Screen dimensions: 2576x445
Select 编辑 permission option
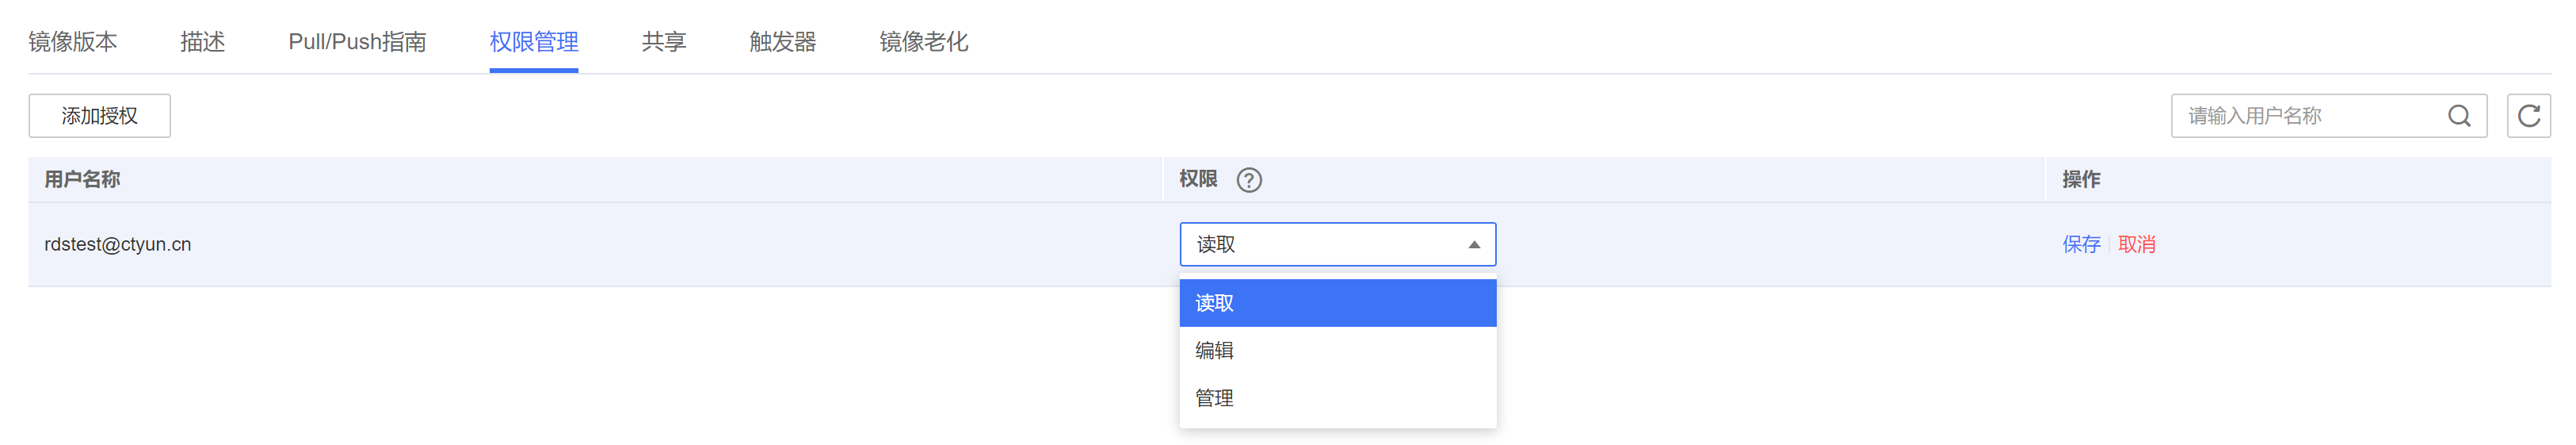click(x=1337, y=351)
